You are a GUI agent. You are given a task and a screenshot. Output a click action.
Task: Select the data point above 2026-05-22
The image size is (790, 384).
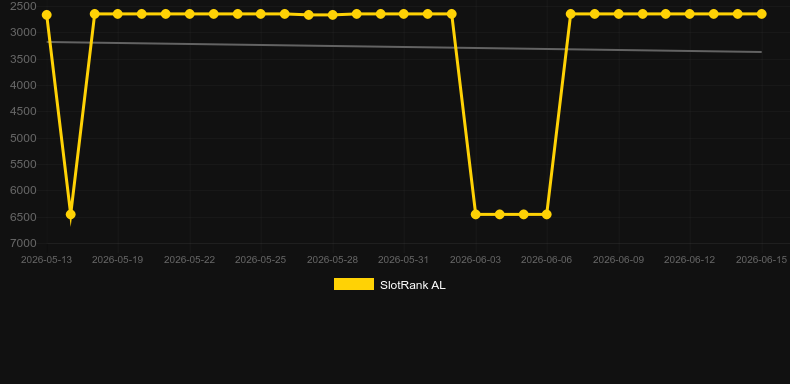(x=189, y=14)
